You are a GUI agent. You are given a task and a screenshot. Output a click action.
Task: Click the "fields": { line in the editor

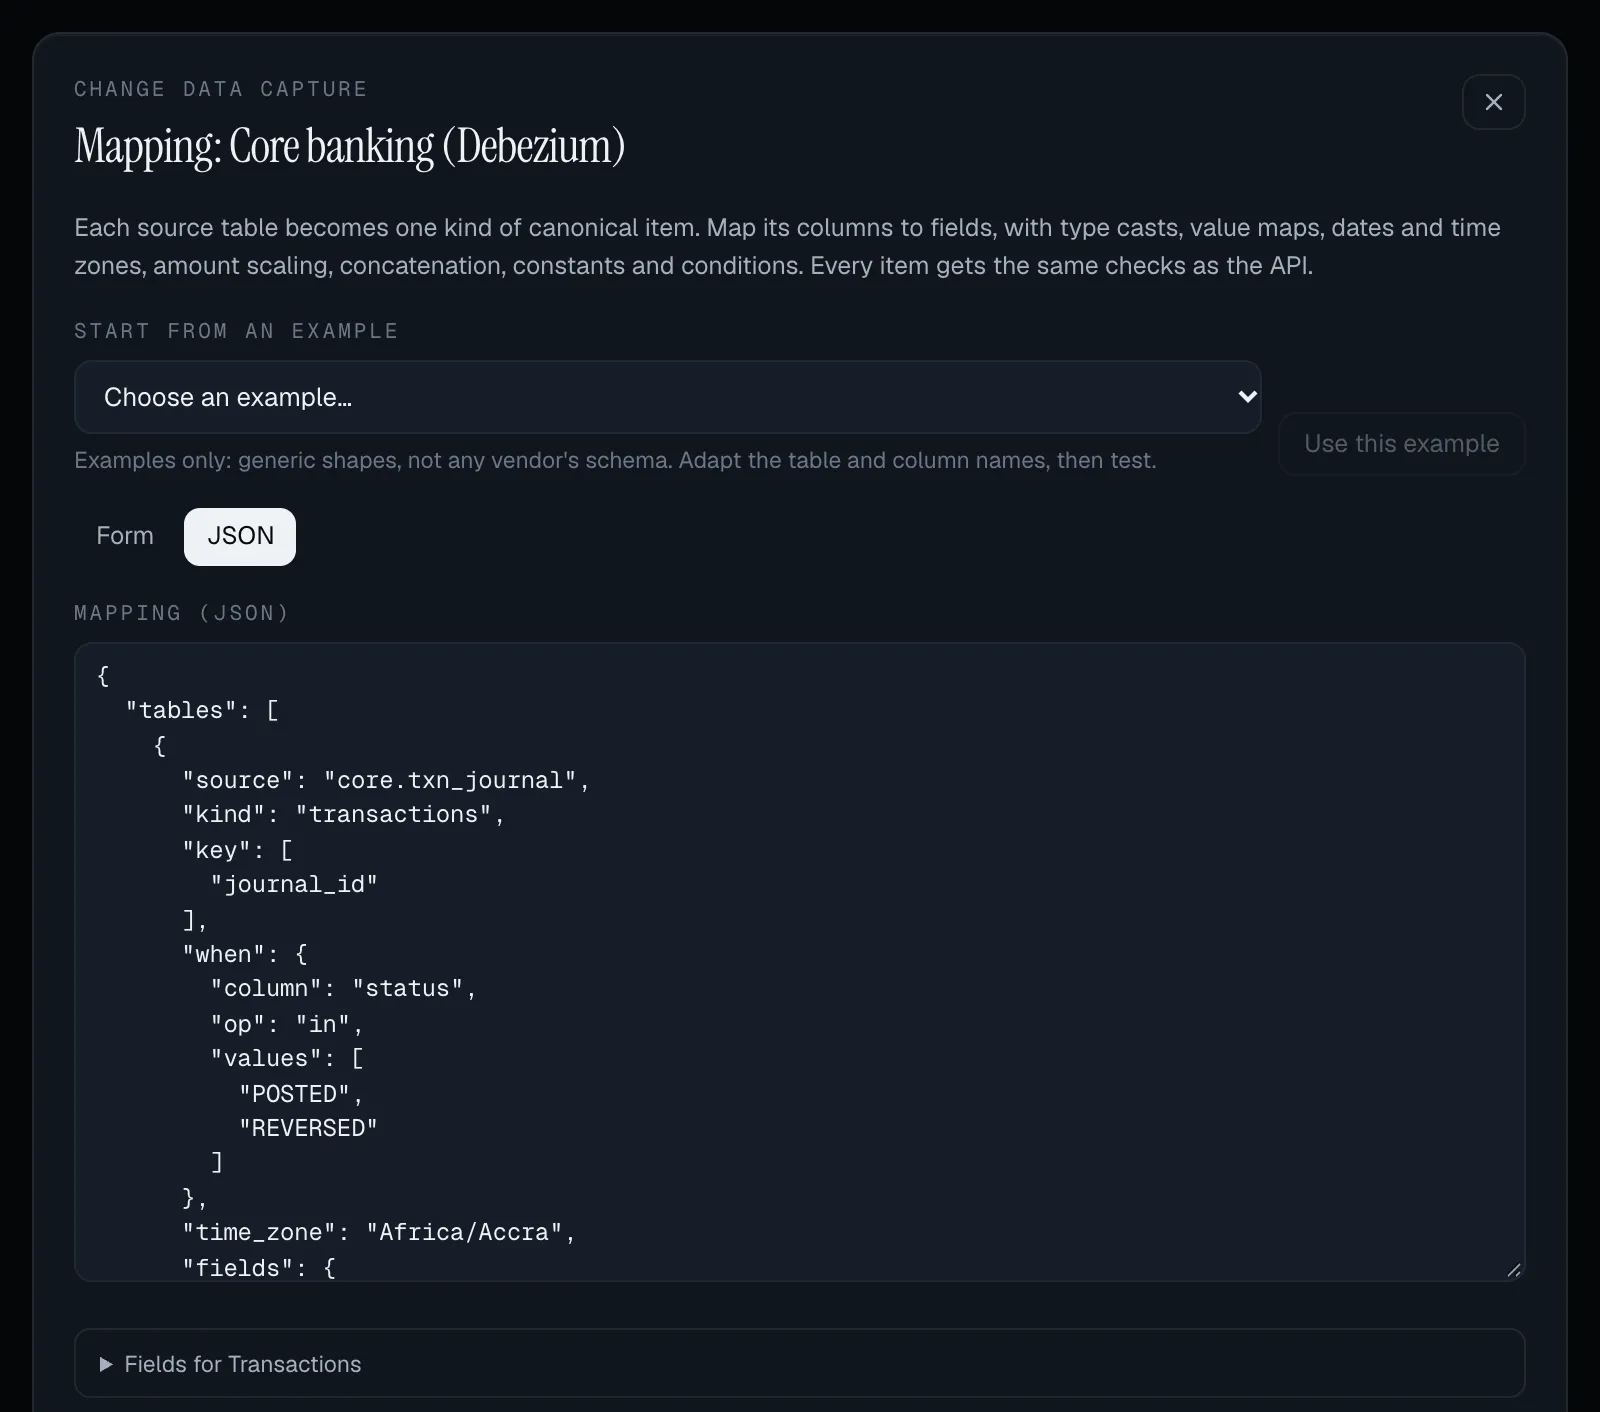click(259, 1267)
